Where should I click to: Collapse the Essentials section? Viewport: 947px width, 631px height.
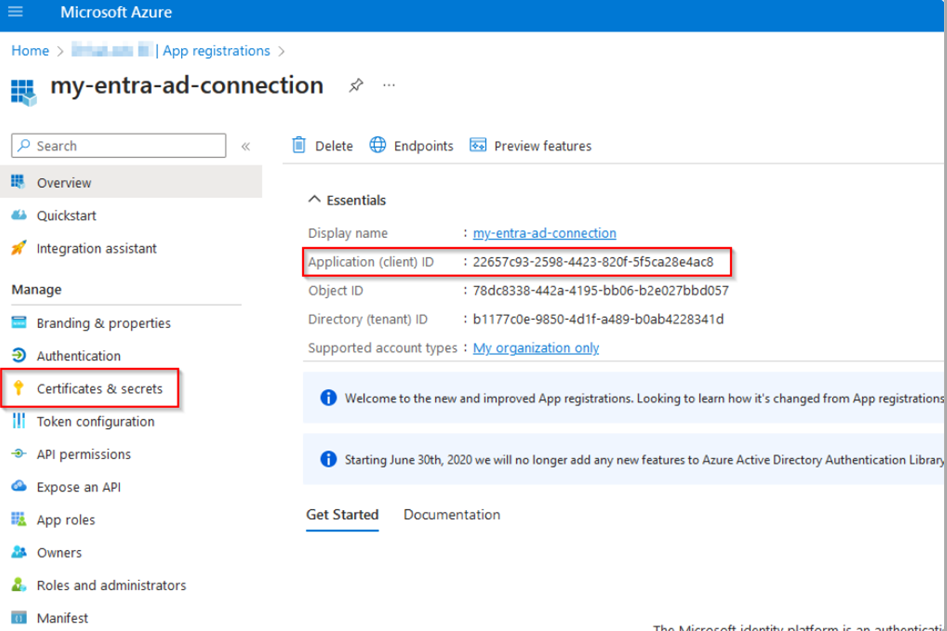point(314,199)
